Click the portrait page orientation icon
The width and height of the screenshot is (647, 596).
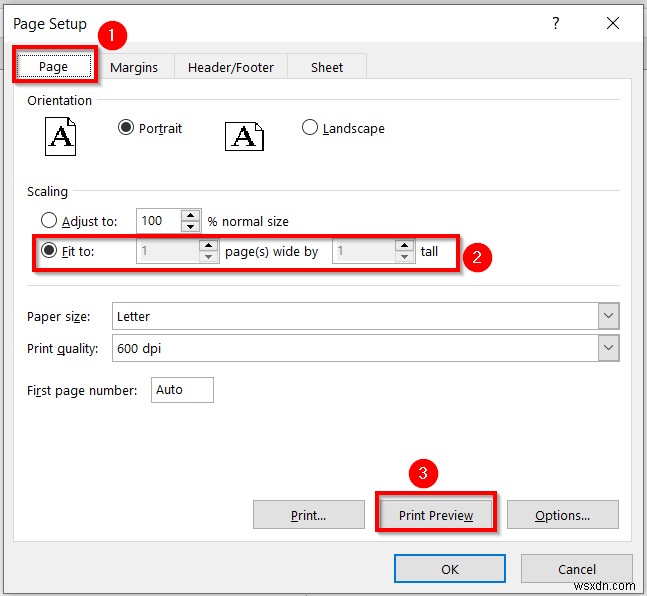click(60, 136)
